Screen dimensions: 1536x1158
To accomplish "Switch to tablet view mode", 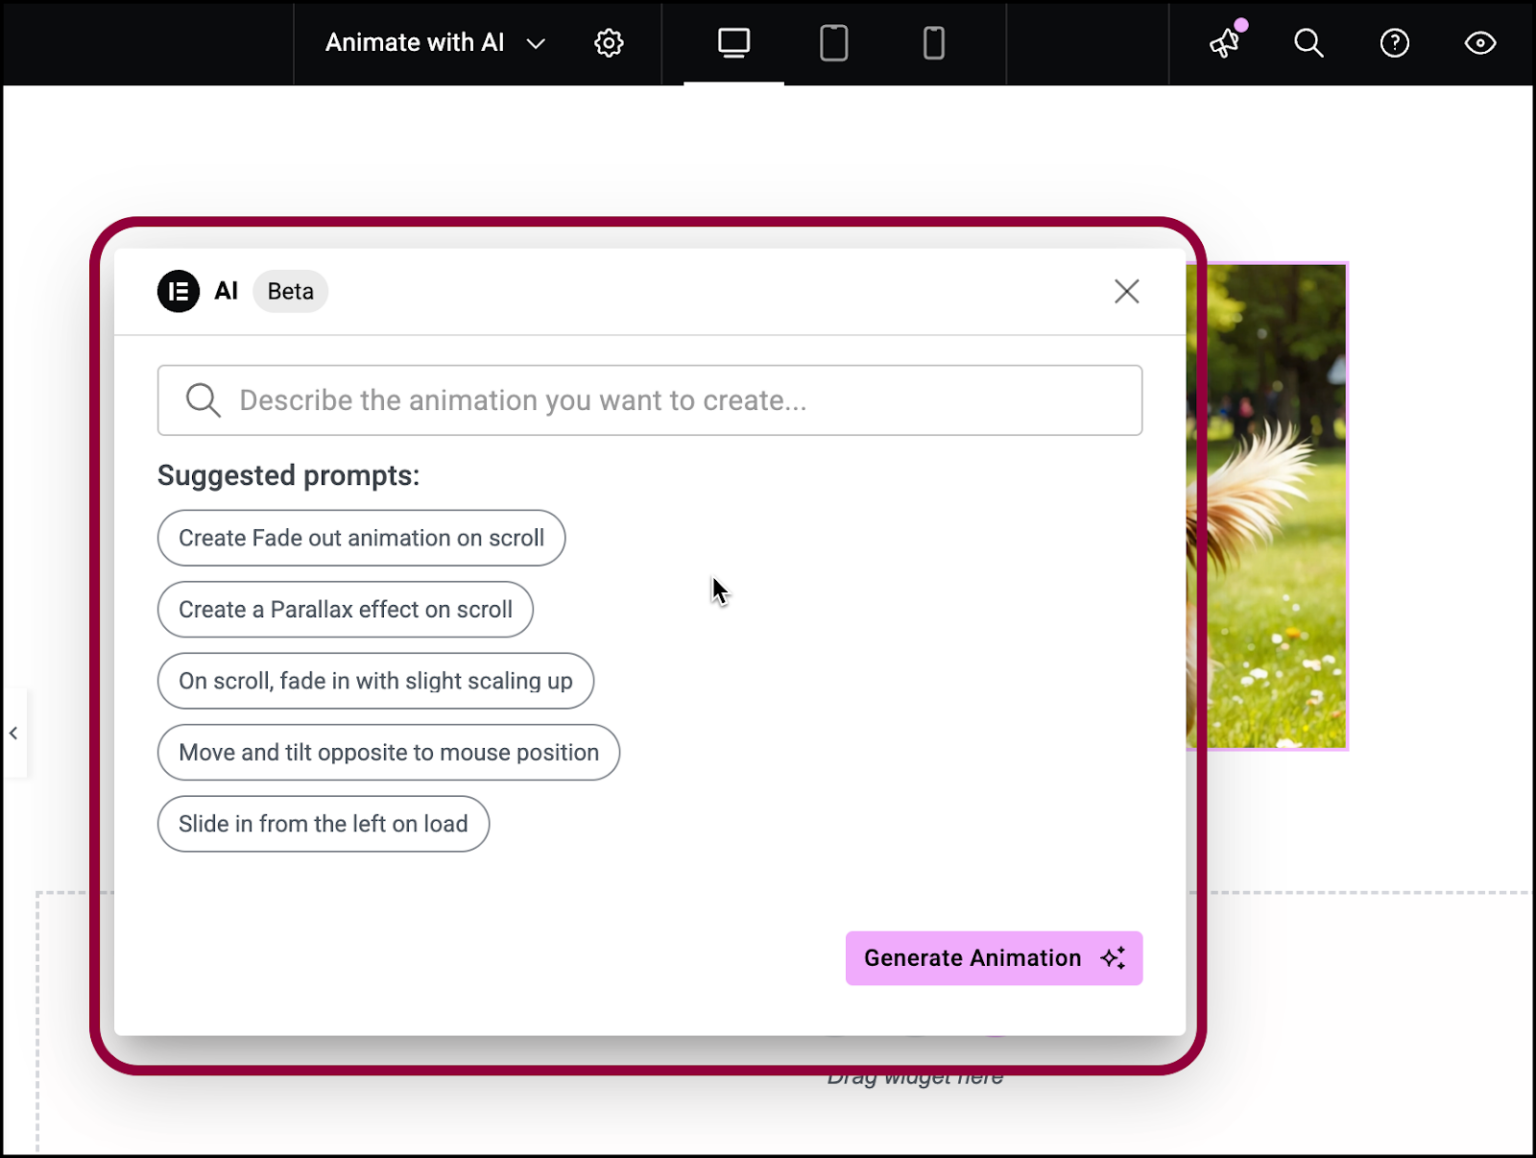I will 833,43.
